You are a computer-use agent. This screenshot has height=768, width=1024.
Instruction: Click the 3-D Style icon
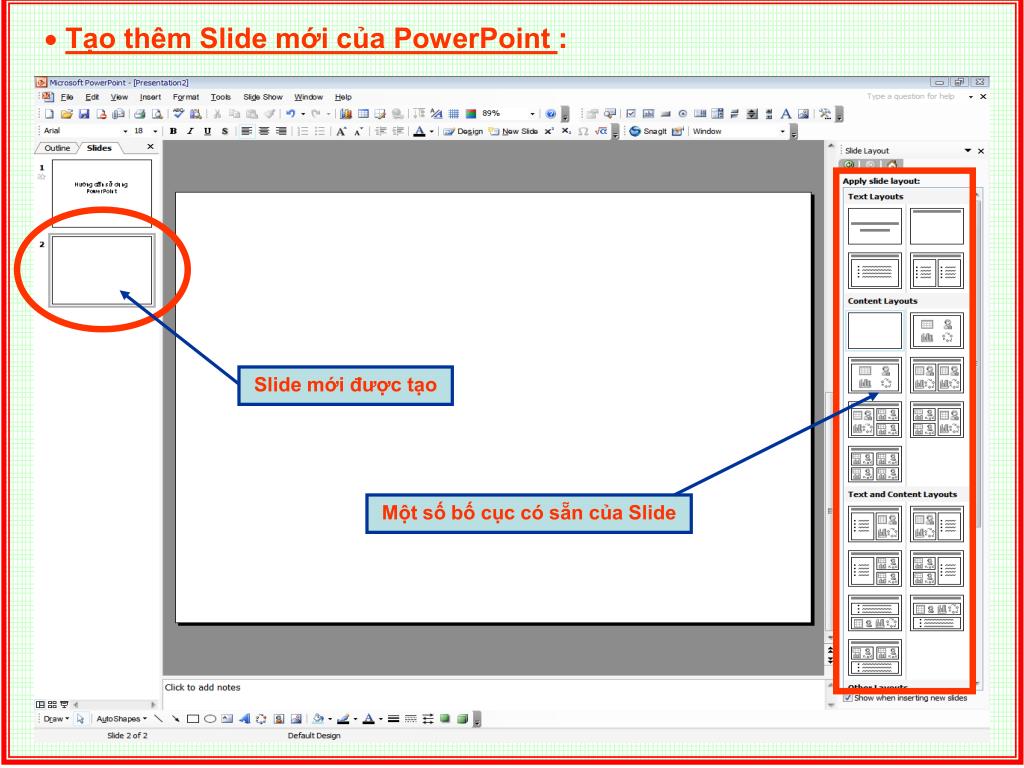(x=463, y=719)
